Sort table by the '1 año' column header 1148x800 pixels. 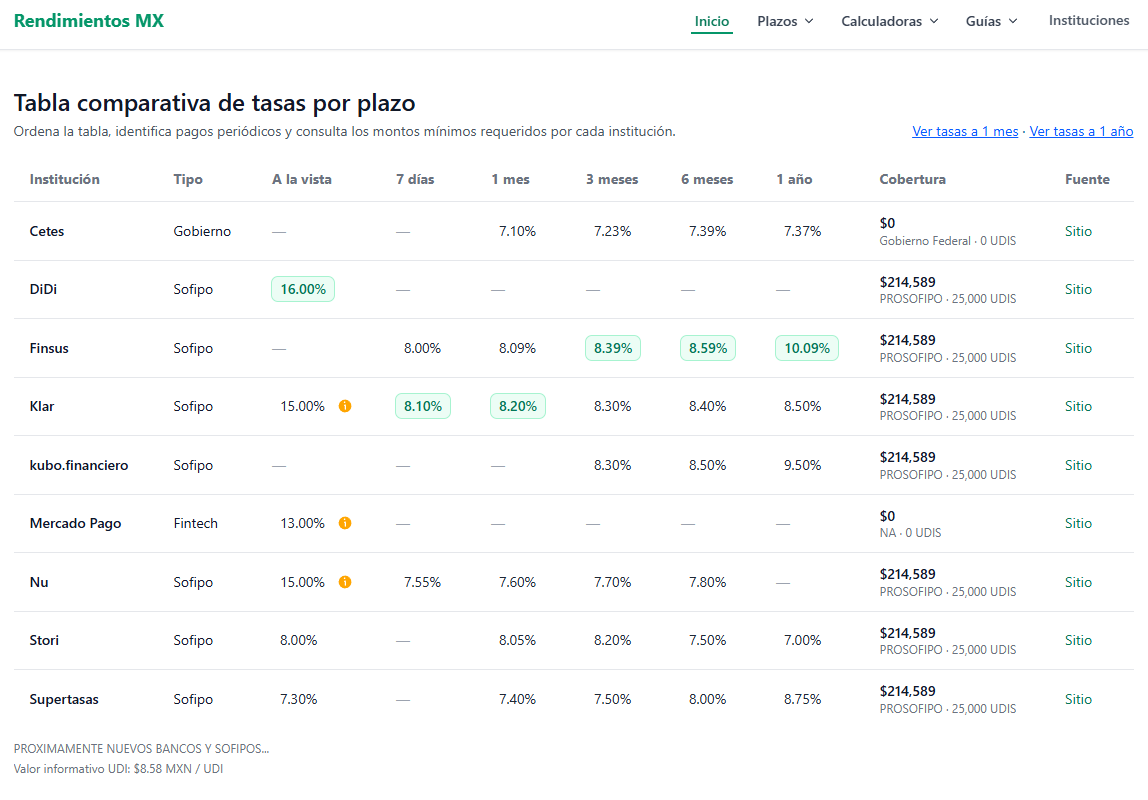[794, 180]
